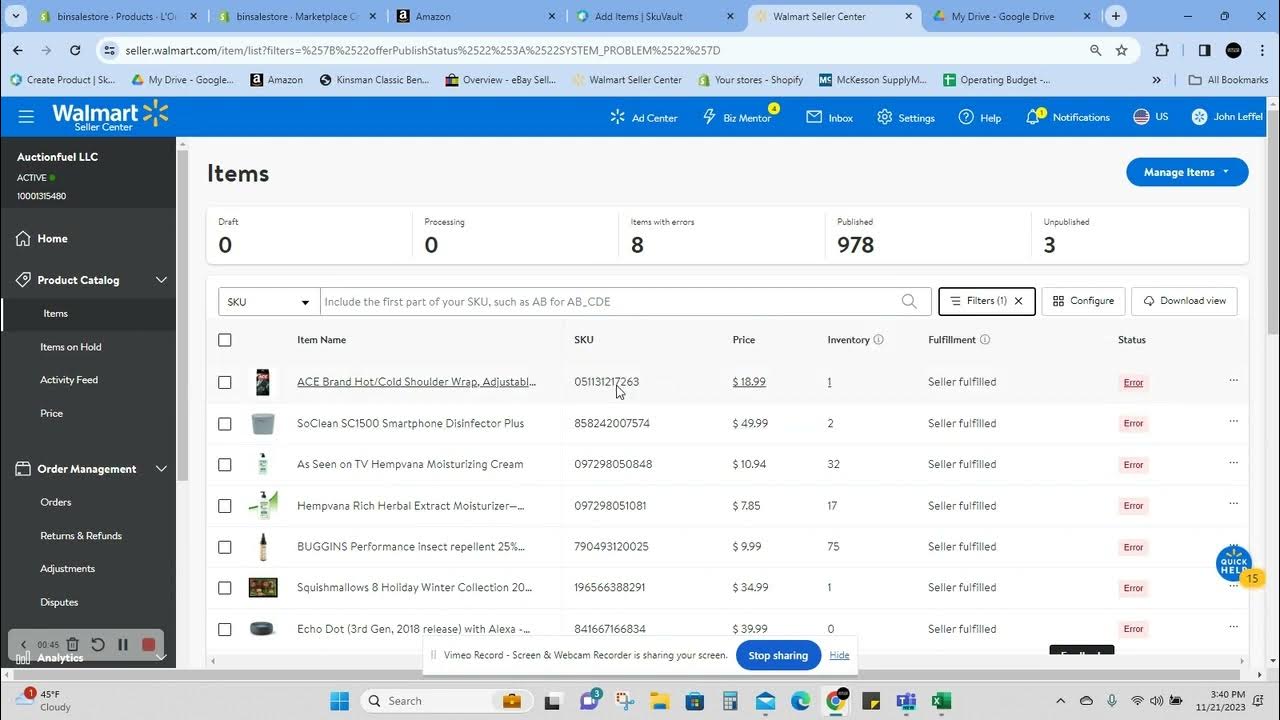This screenshot has height=720, width=1280.
Task: Open ACE Brand Hot/Cold Shoulder Wrap link
Action: (x=416, y=382)
